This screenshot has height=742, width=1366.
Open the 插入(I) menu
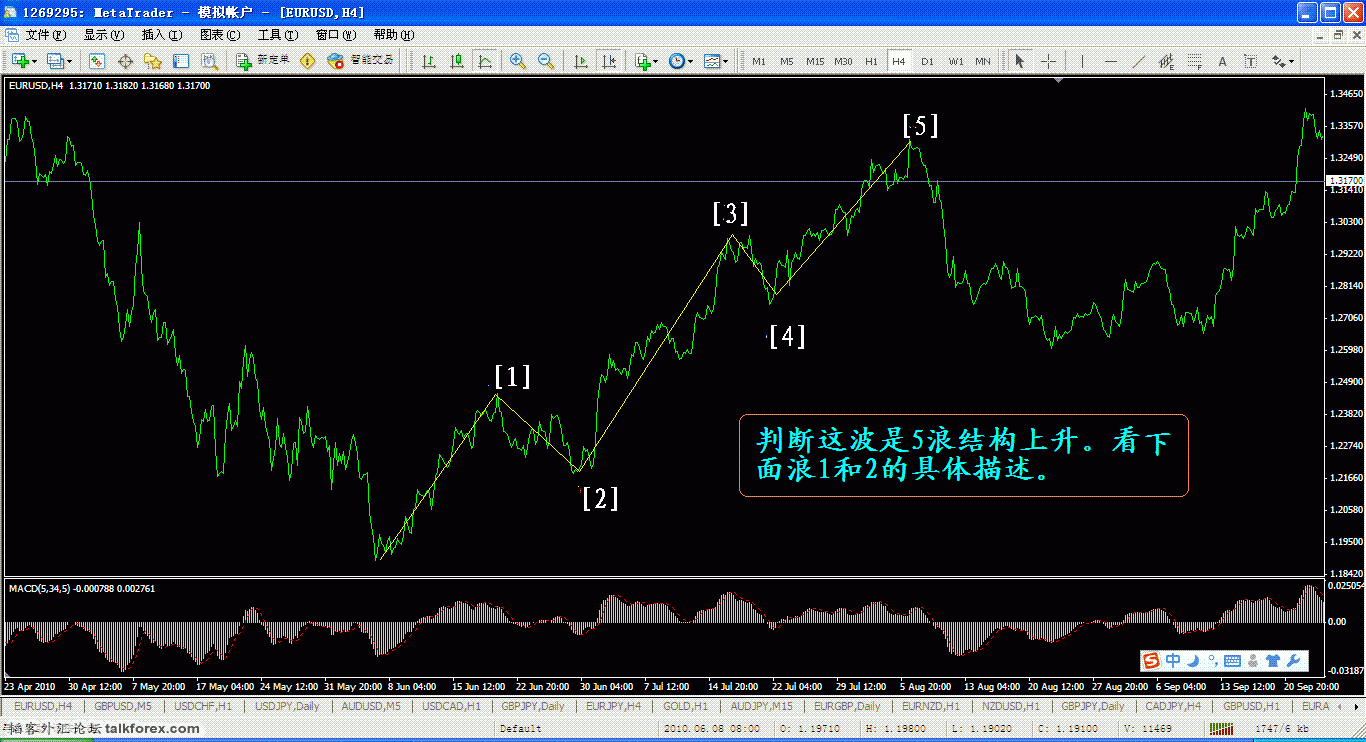coord(162,34)
